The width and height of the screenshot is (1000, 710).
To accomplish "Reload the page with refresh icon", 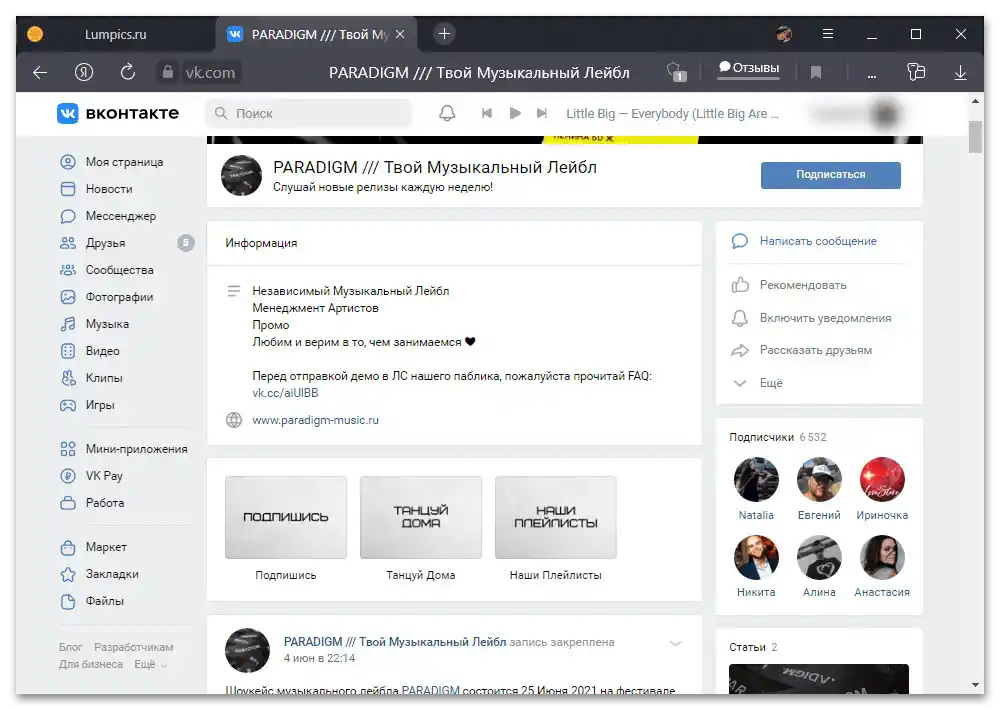I will [x=128, y=72].
